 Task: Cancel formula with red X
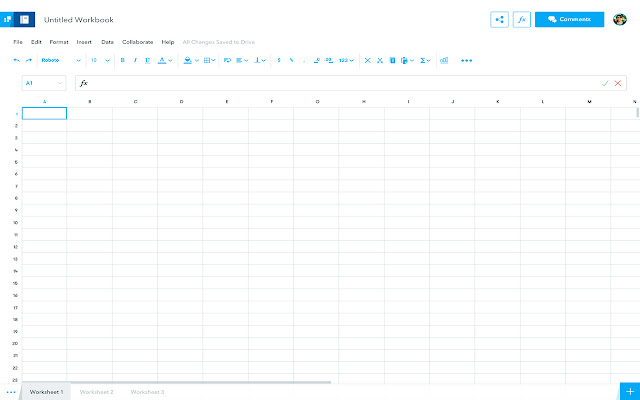[618, 83]
